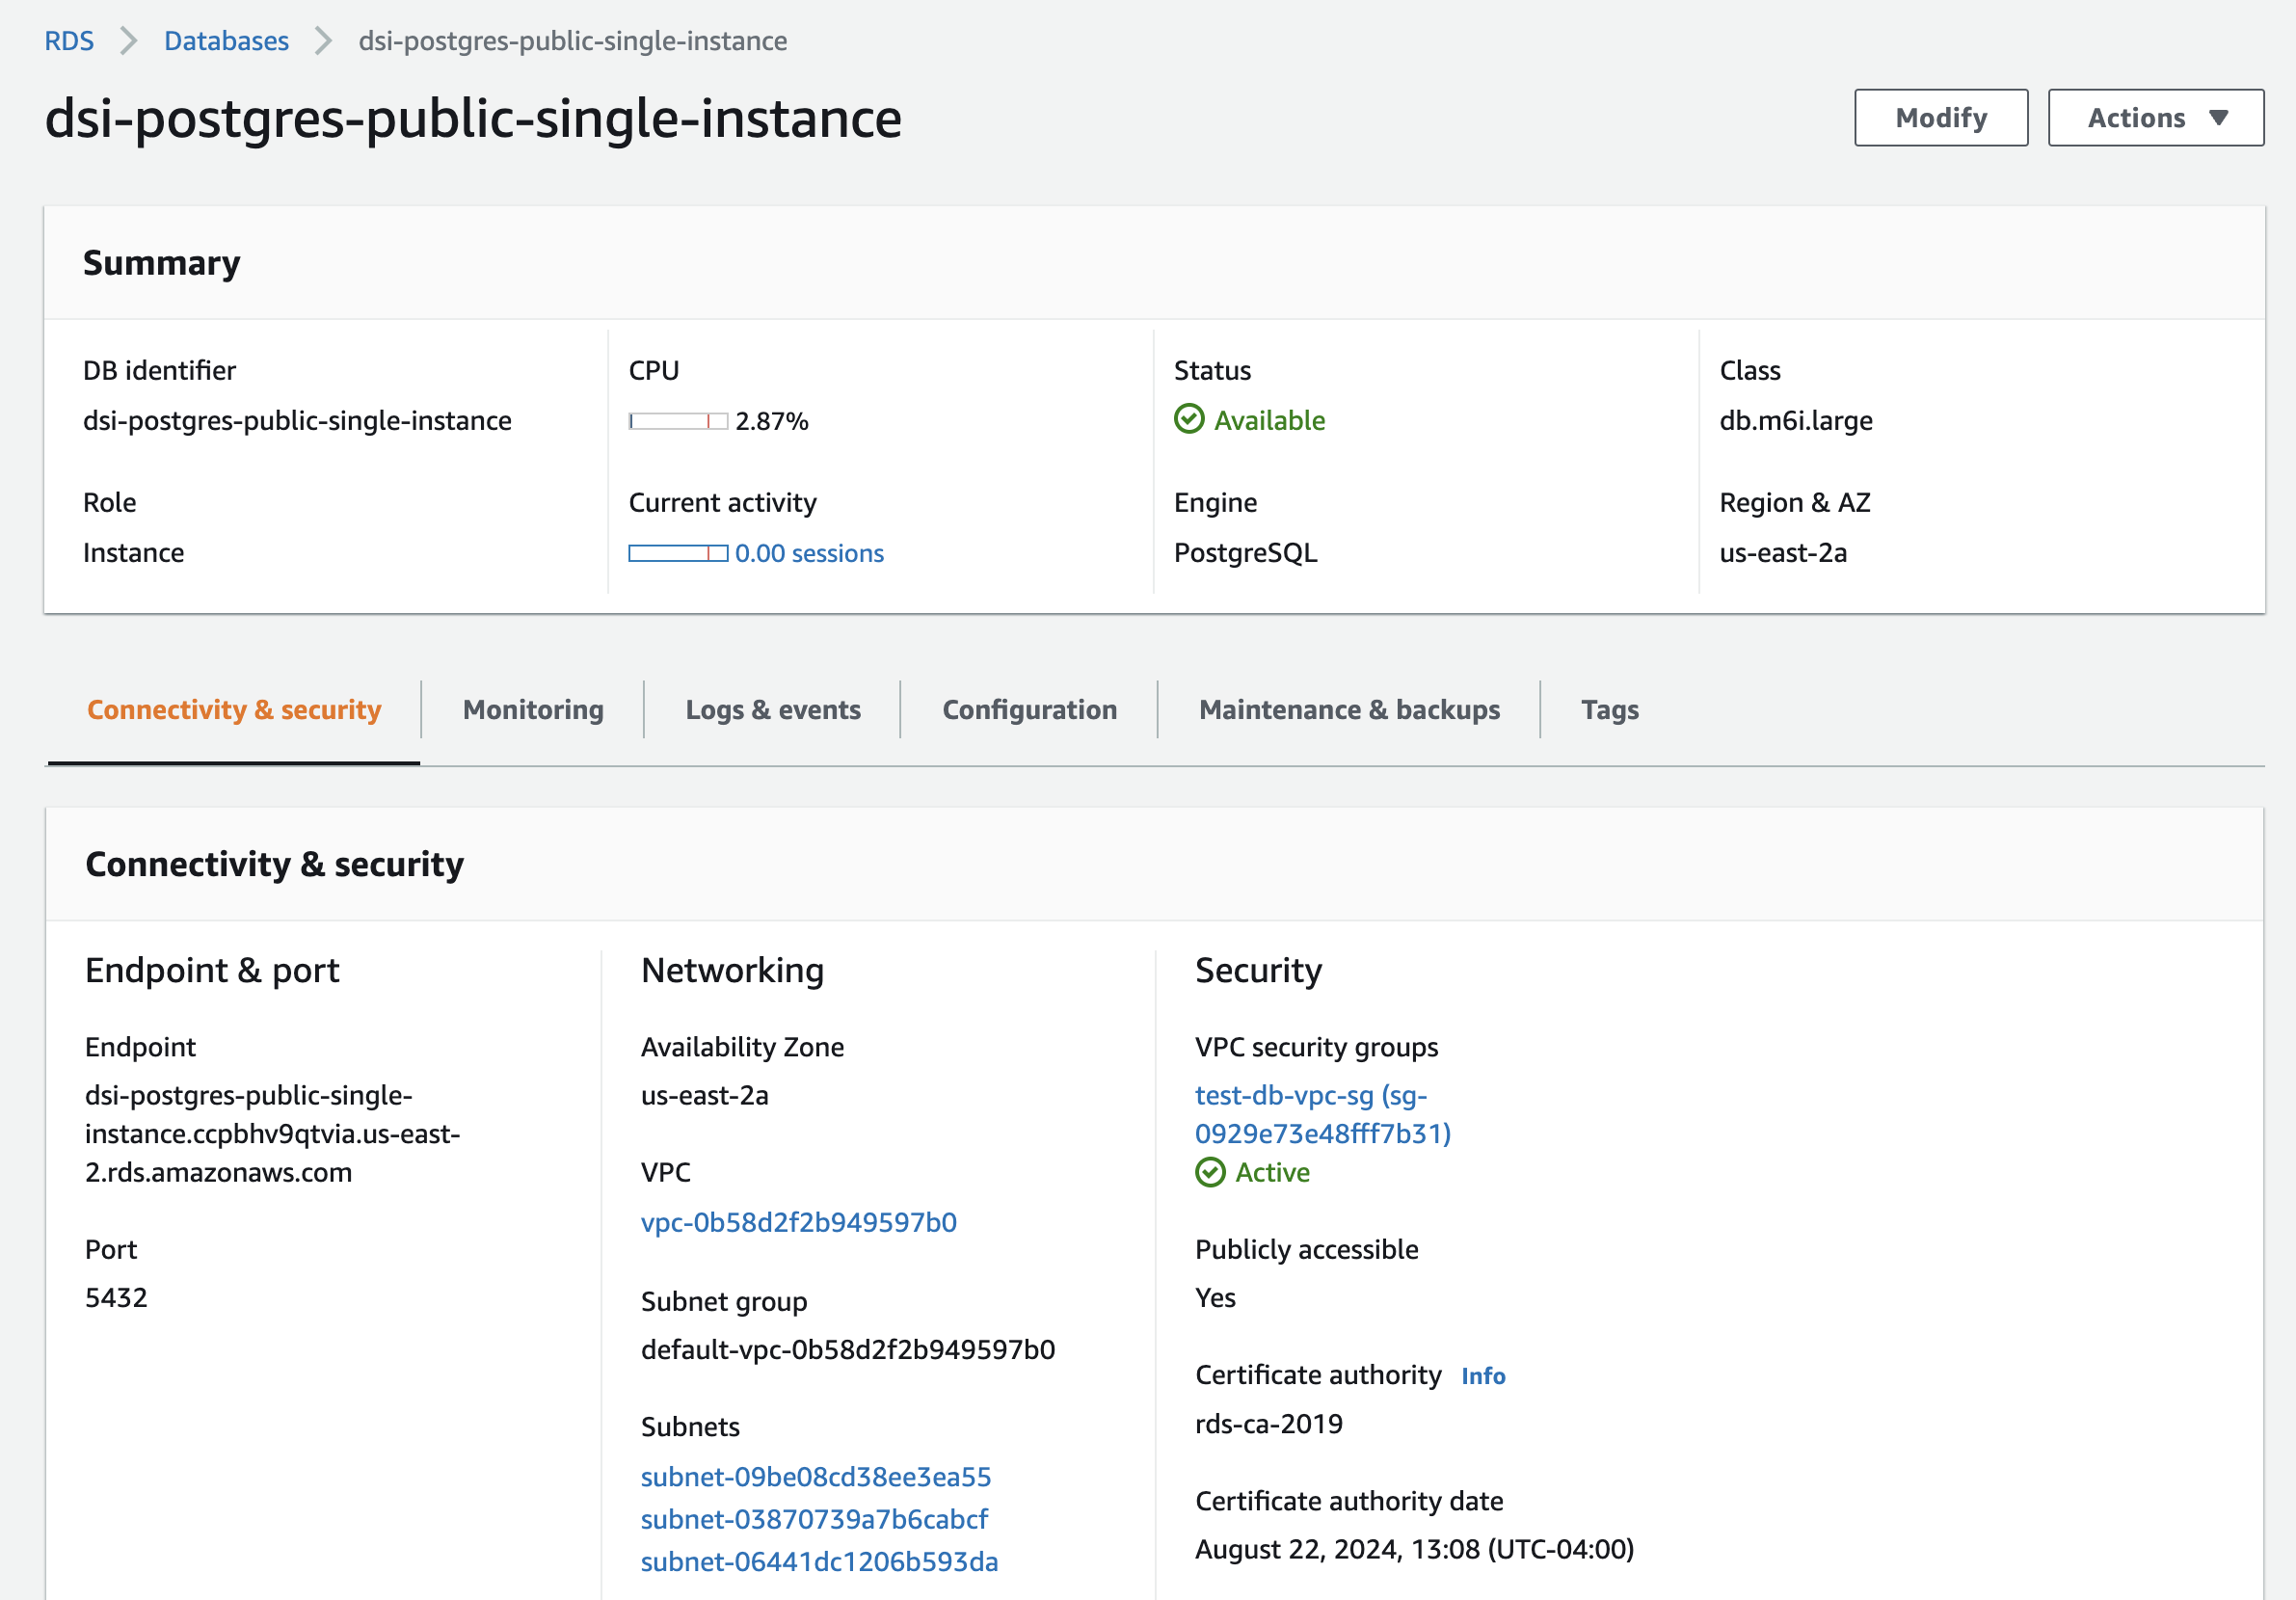Click the breadcrumb chevron after Databases
Screen dimensions: 2296x1600
[x=322, y=41]
